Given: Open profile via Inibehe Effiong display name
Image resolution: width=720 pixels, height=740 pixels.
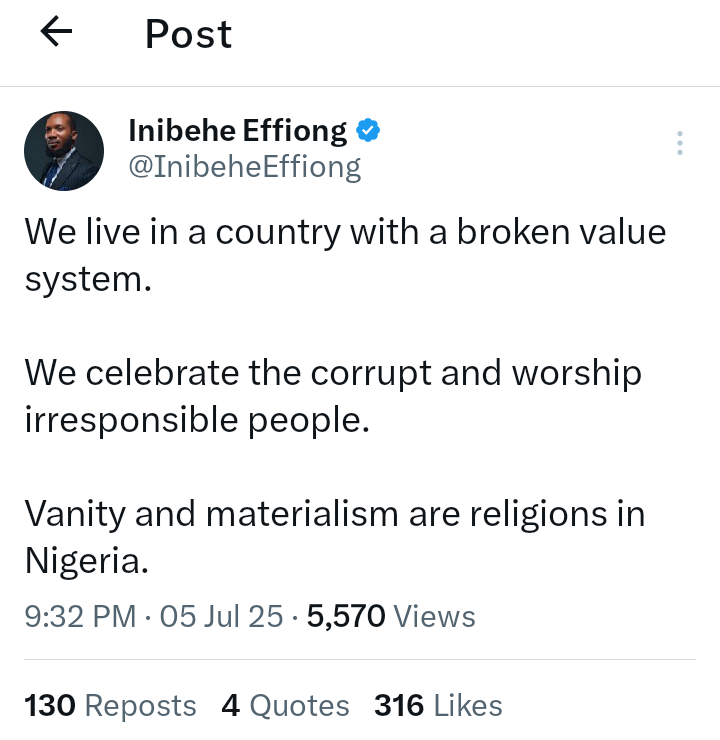Looking at the screenshot, I should tap(238, 131).
